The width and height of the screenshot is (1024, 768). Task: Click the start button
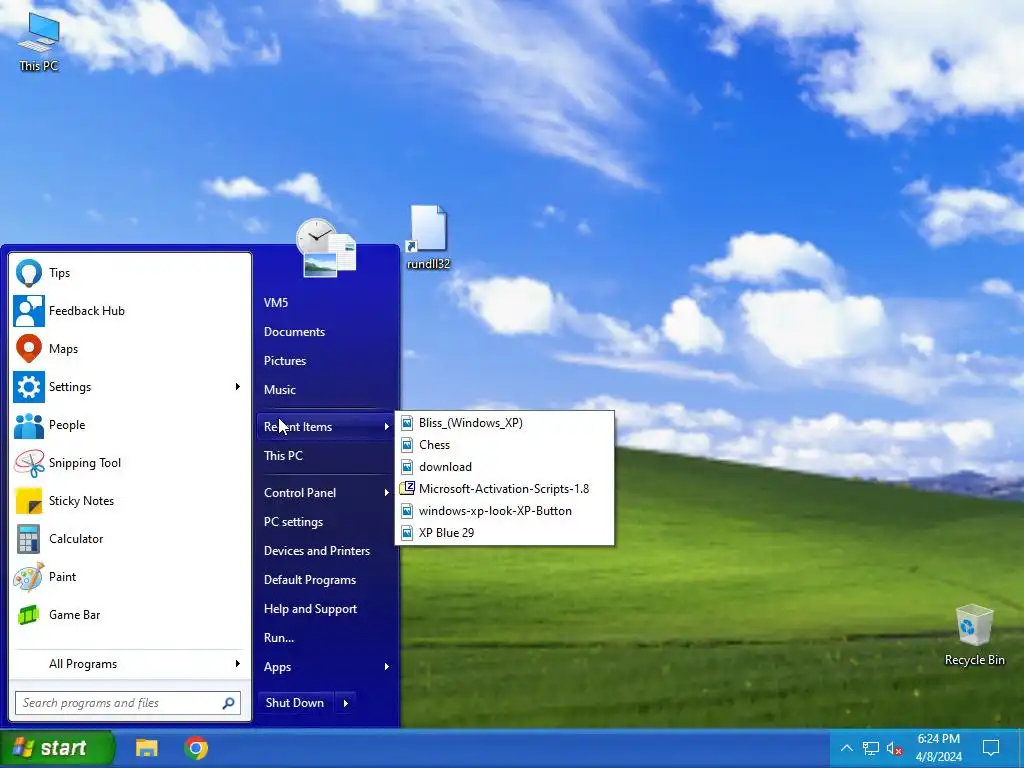[x=57, y=748]
